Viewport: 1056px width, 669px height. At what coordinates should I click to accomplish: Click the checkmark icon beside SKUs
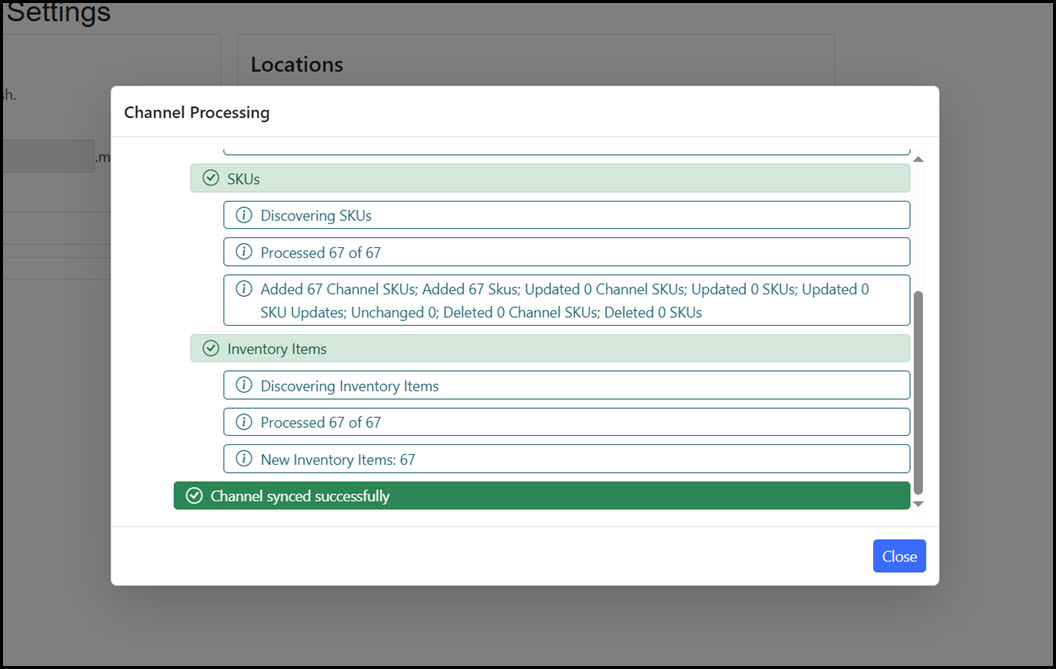210,179
